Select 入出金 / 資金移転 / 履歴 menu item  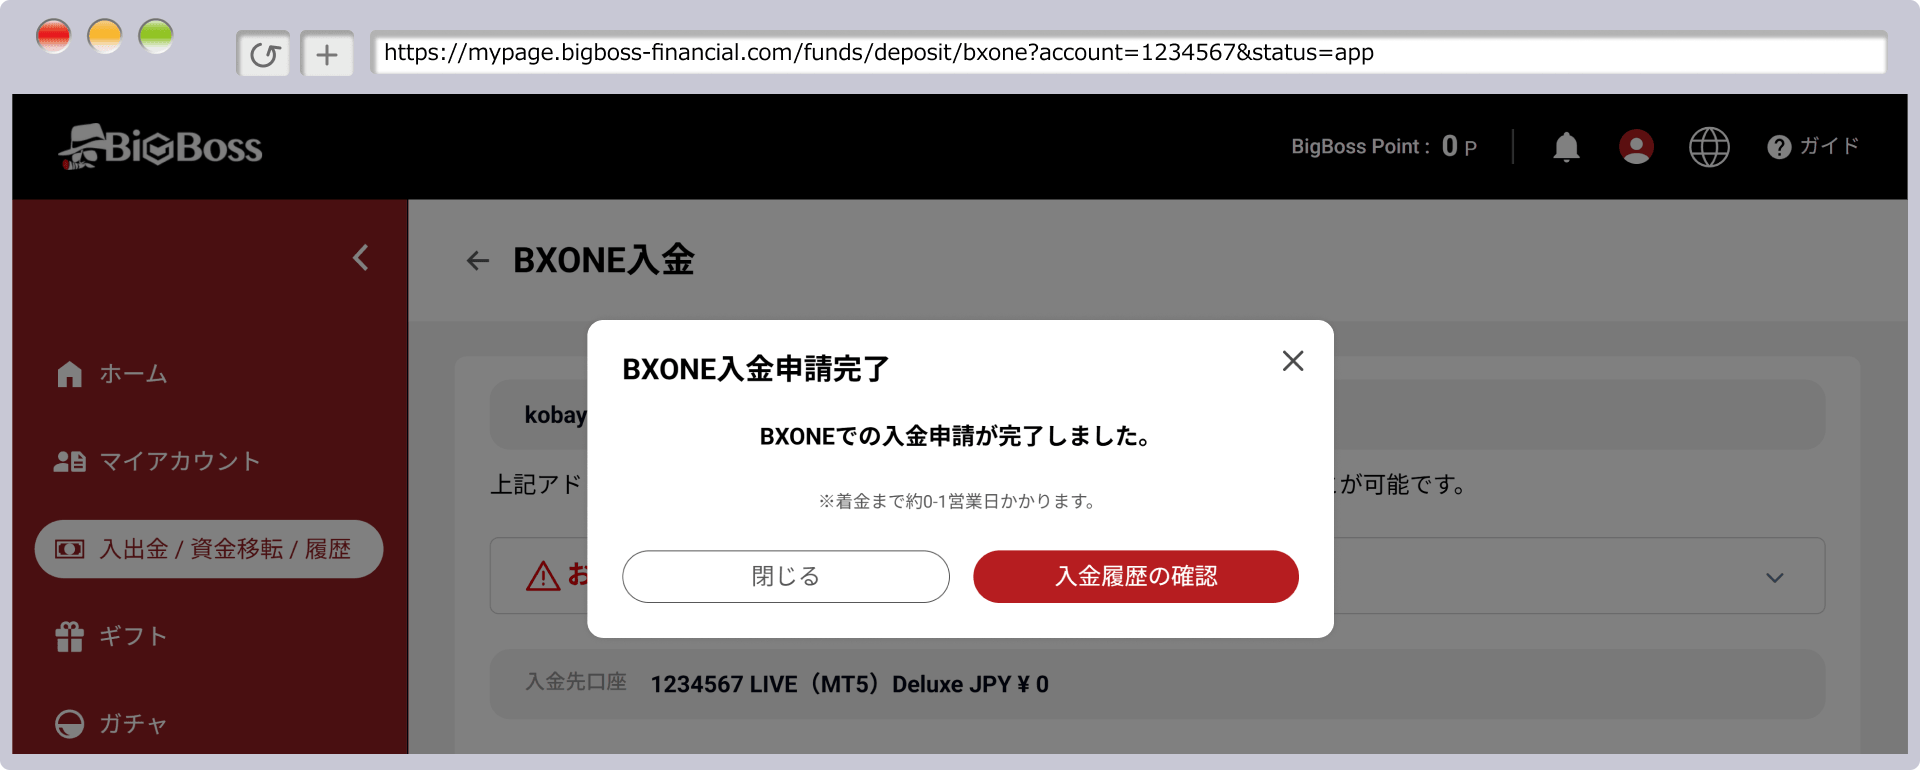(209, 549)
